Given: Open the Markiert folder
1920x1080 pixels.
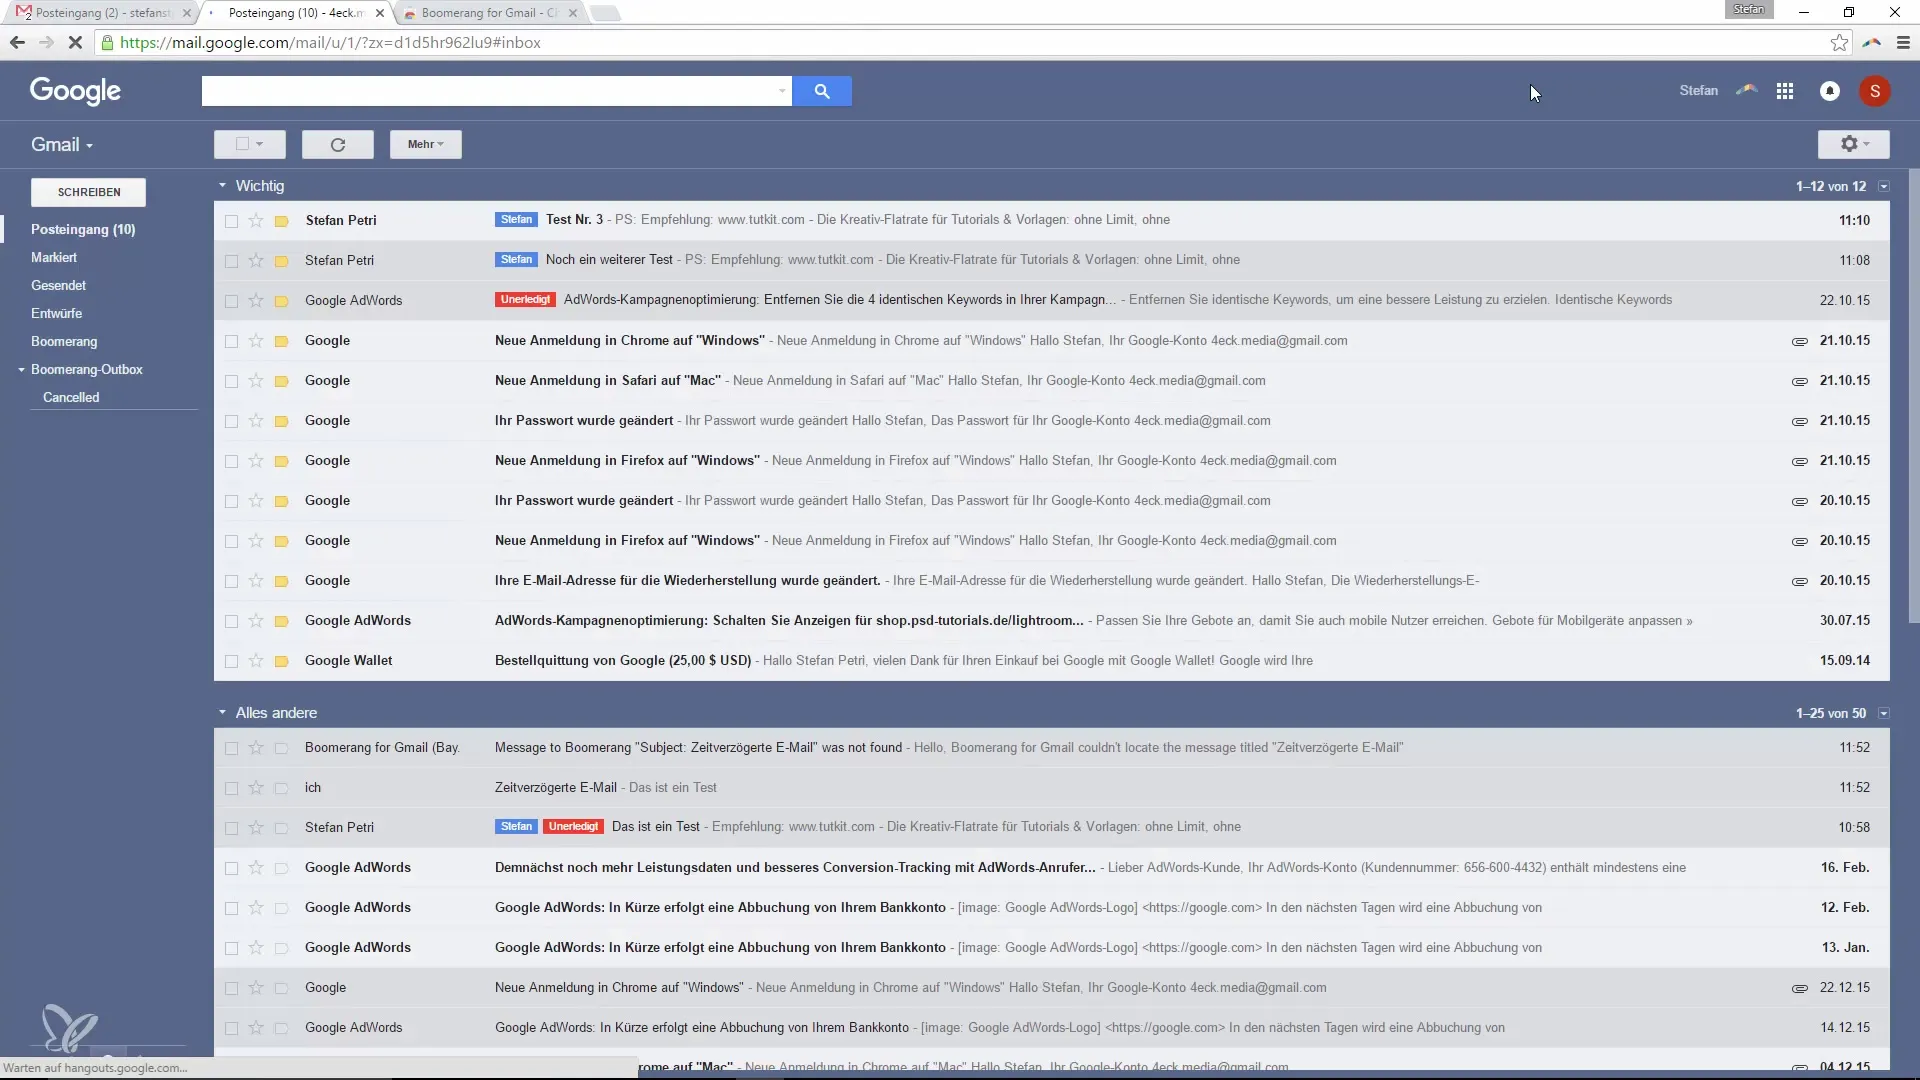Looking at the screenshot, I should click(x=54, y=258).
